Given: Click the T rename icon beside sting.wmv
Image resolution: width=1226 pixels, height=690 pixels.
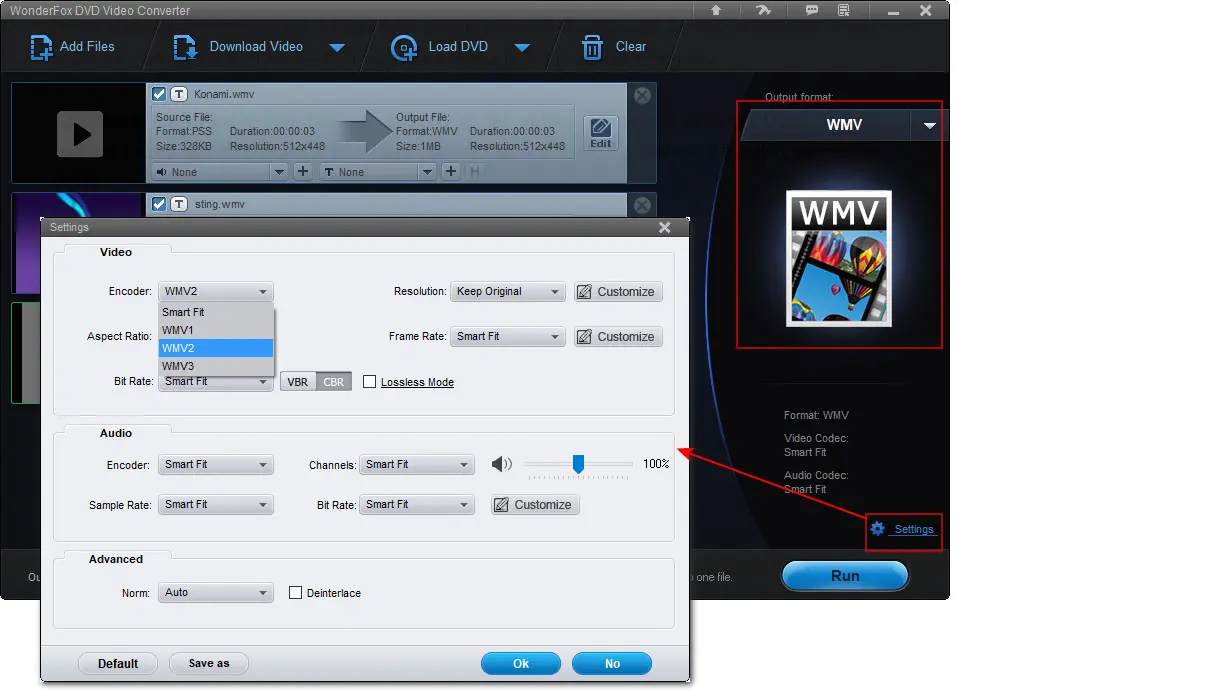Looking at the screenshot, I should click(x=179, y=204).
